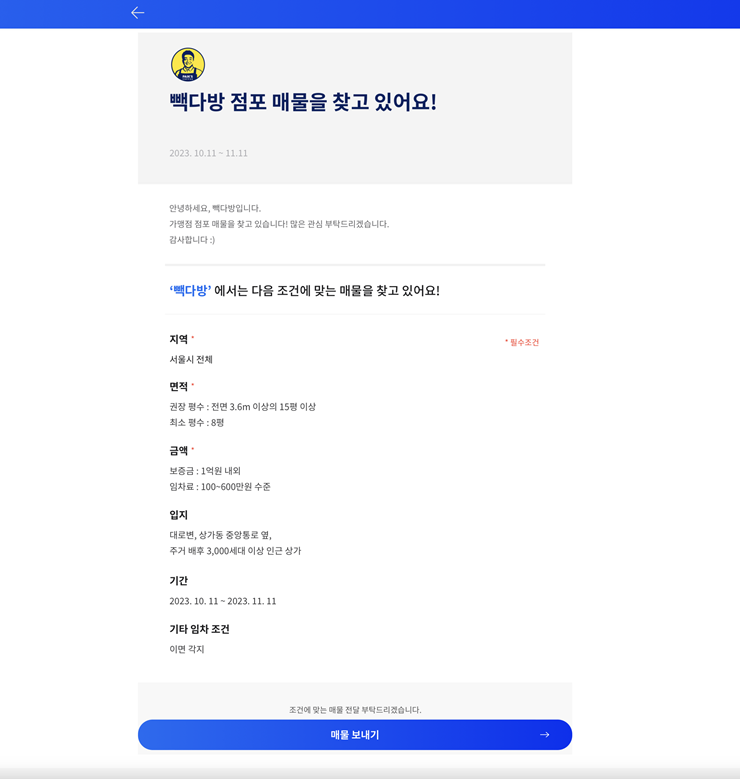Click the 지역 section label

point(178,339)
